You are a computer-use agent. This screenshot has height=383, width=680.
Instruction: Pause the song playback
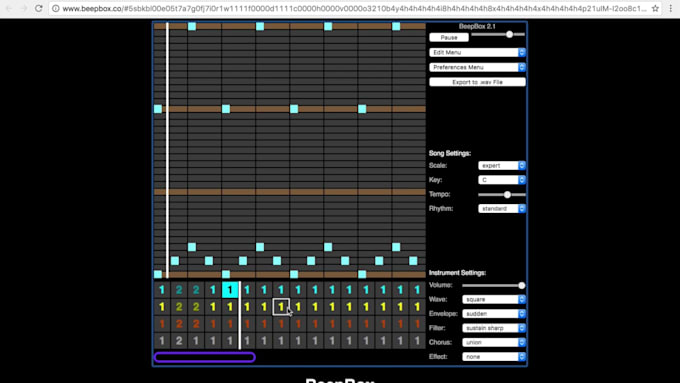pos(449,37)
